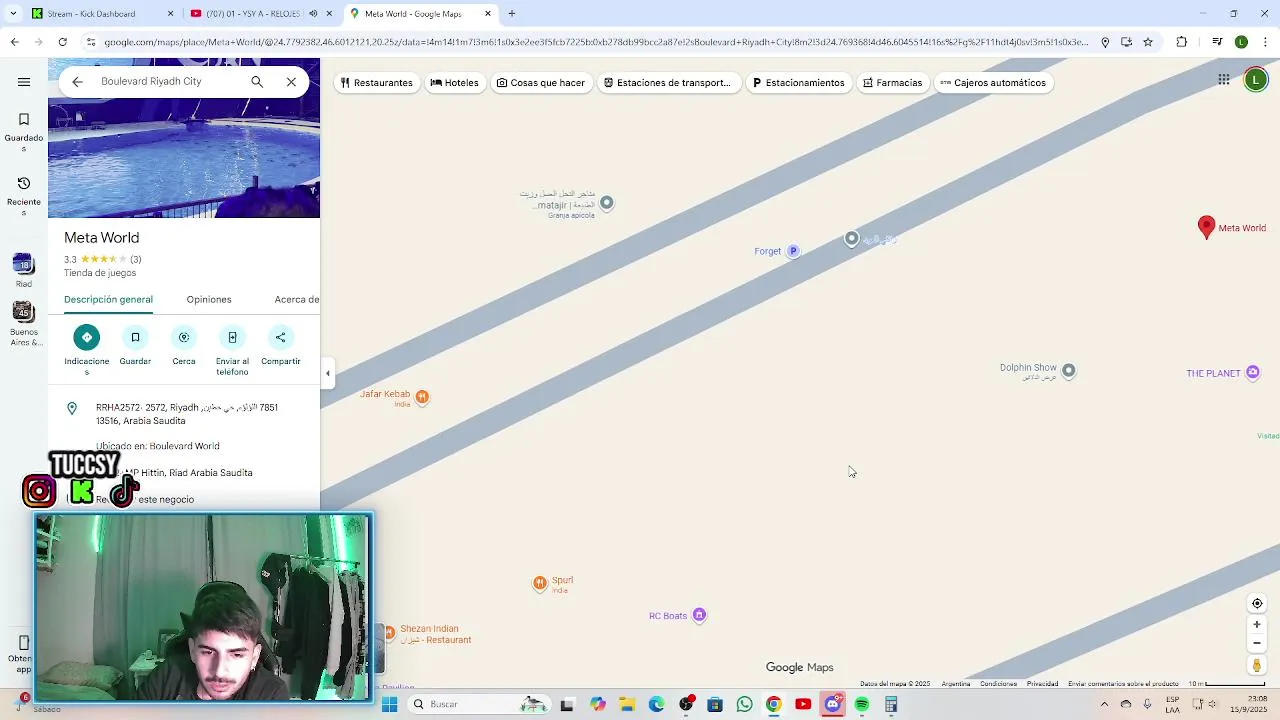Switch to the Acerca de tab
The height and width of the screenshot is (720, 1280).
coord(297,300)
